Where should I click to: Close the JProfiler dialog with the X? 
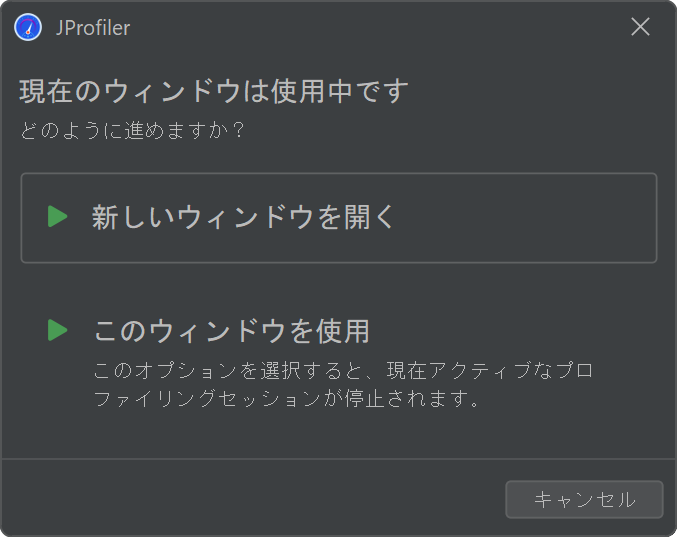point(640,27)
